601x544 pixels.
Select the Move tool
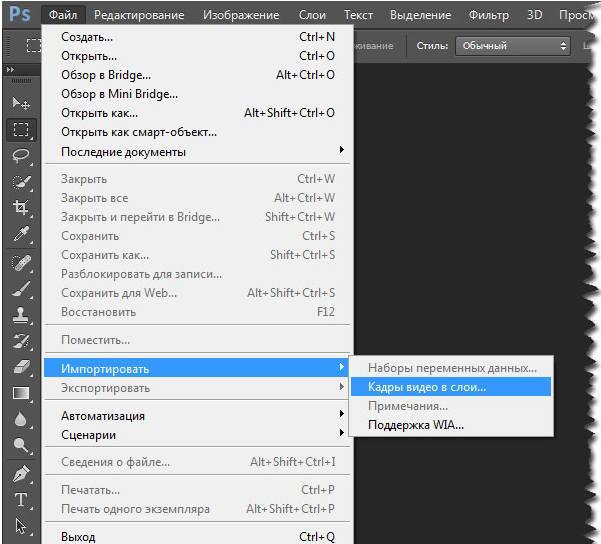pyautogui.click(x=21, y=104)
